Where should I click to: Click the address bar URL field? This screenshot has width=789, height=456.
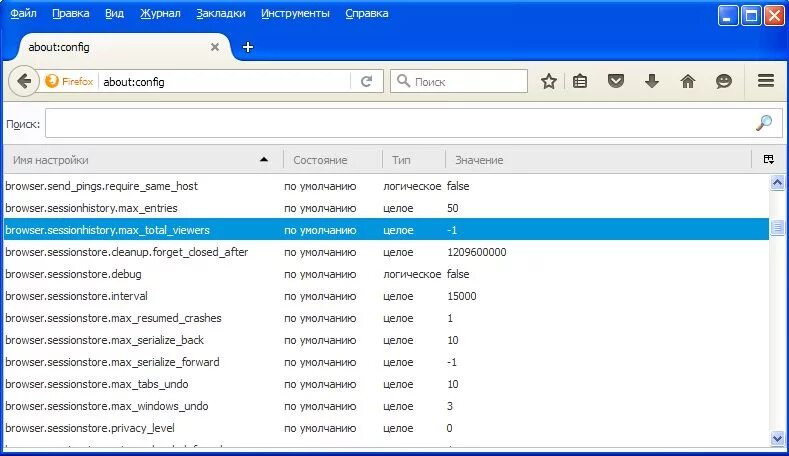click(x=225, y=82)
